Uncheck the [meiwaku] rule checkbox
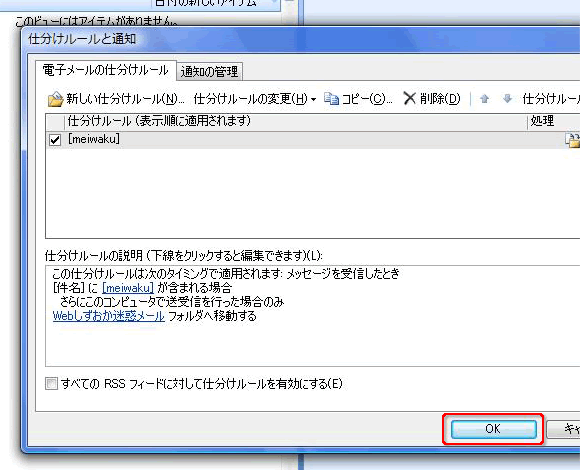This screenshot has height=470, width=580. [55, 140]
